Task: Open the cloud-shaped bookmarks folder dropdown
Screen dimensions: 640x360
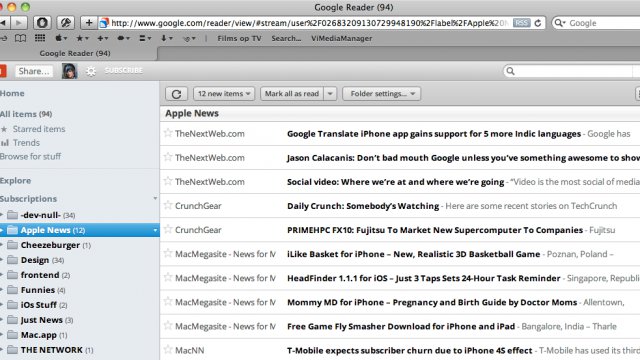Action: pyautogui.click(x=123, y=38)
